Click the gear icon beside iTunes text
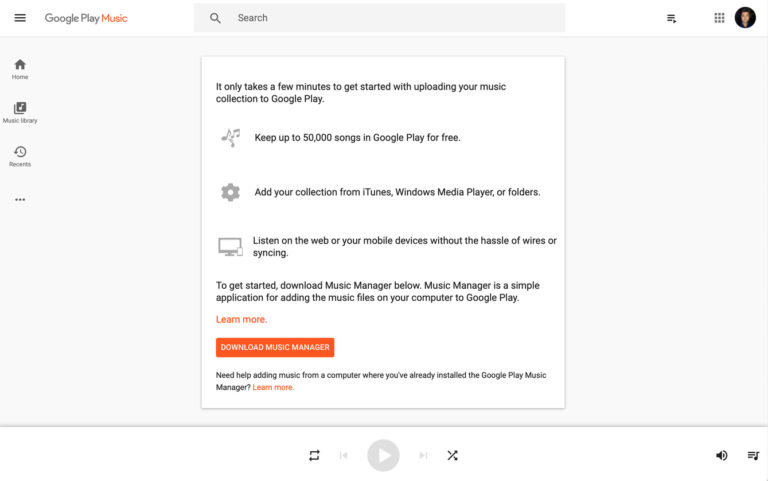768x481 pixels. [230, 192]
